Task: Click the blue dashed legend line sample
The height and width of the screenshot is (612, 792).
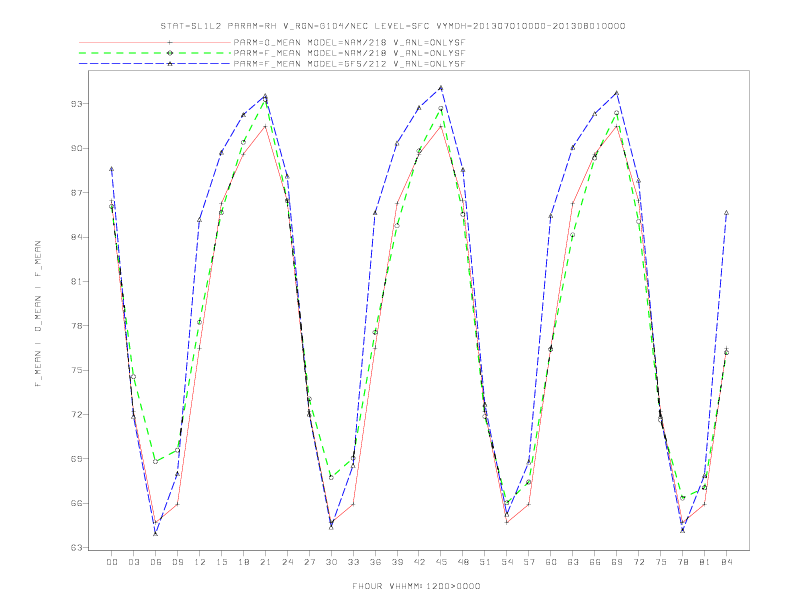Action: 155,64
